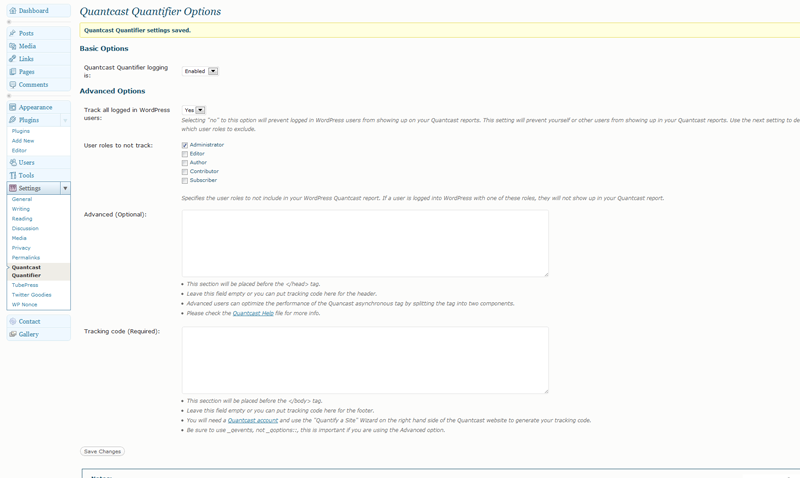Click the Contact icon in sidebar
Viewport: 800px width, 479px height.
[13, 321]
